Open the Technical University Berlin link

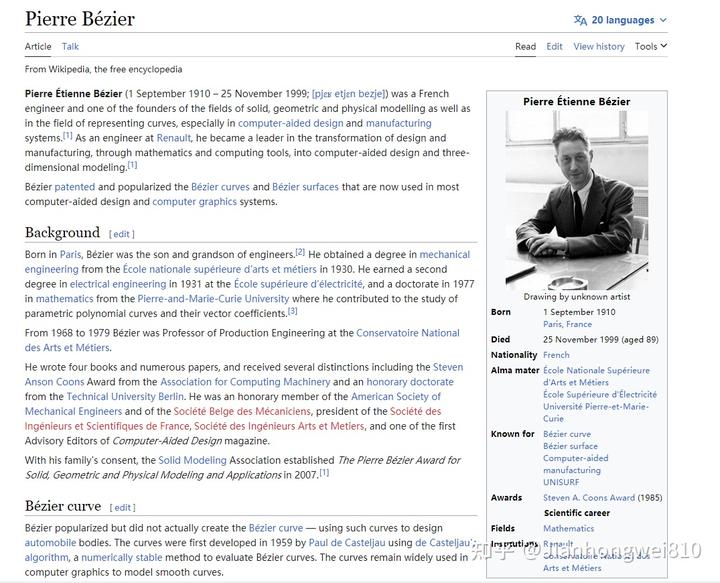(125, 397)
